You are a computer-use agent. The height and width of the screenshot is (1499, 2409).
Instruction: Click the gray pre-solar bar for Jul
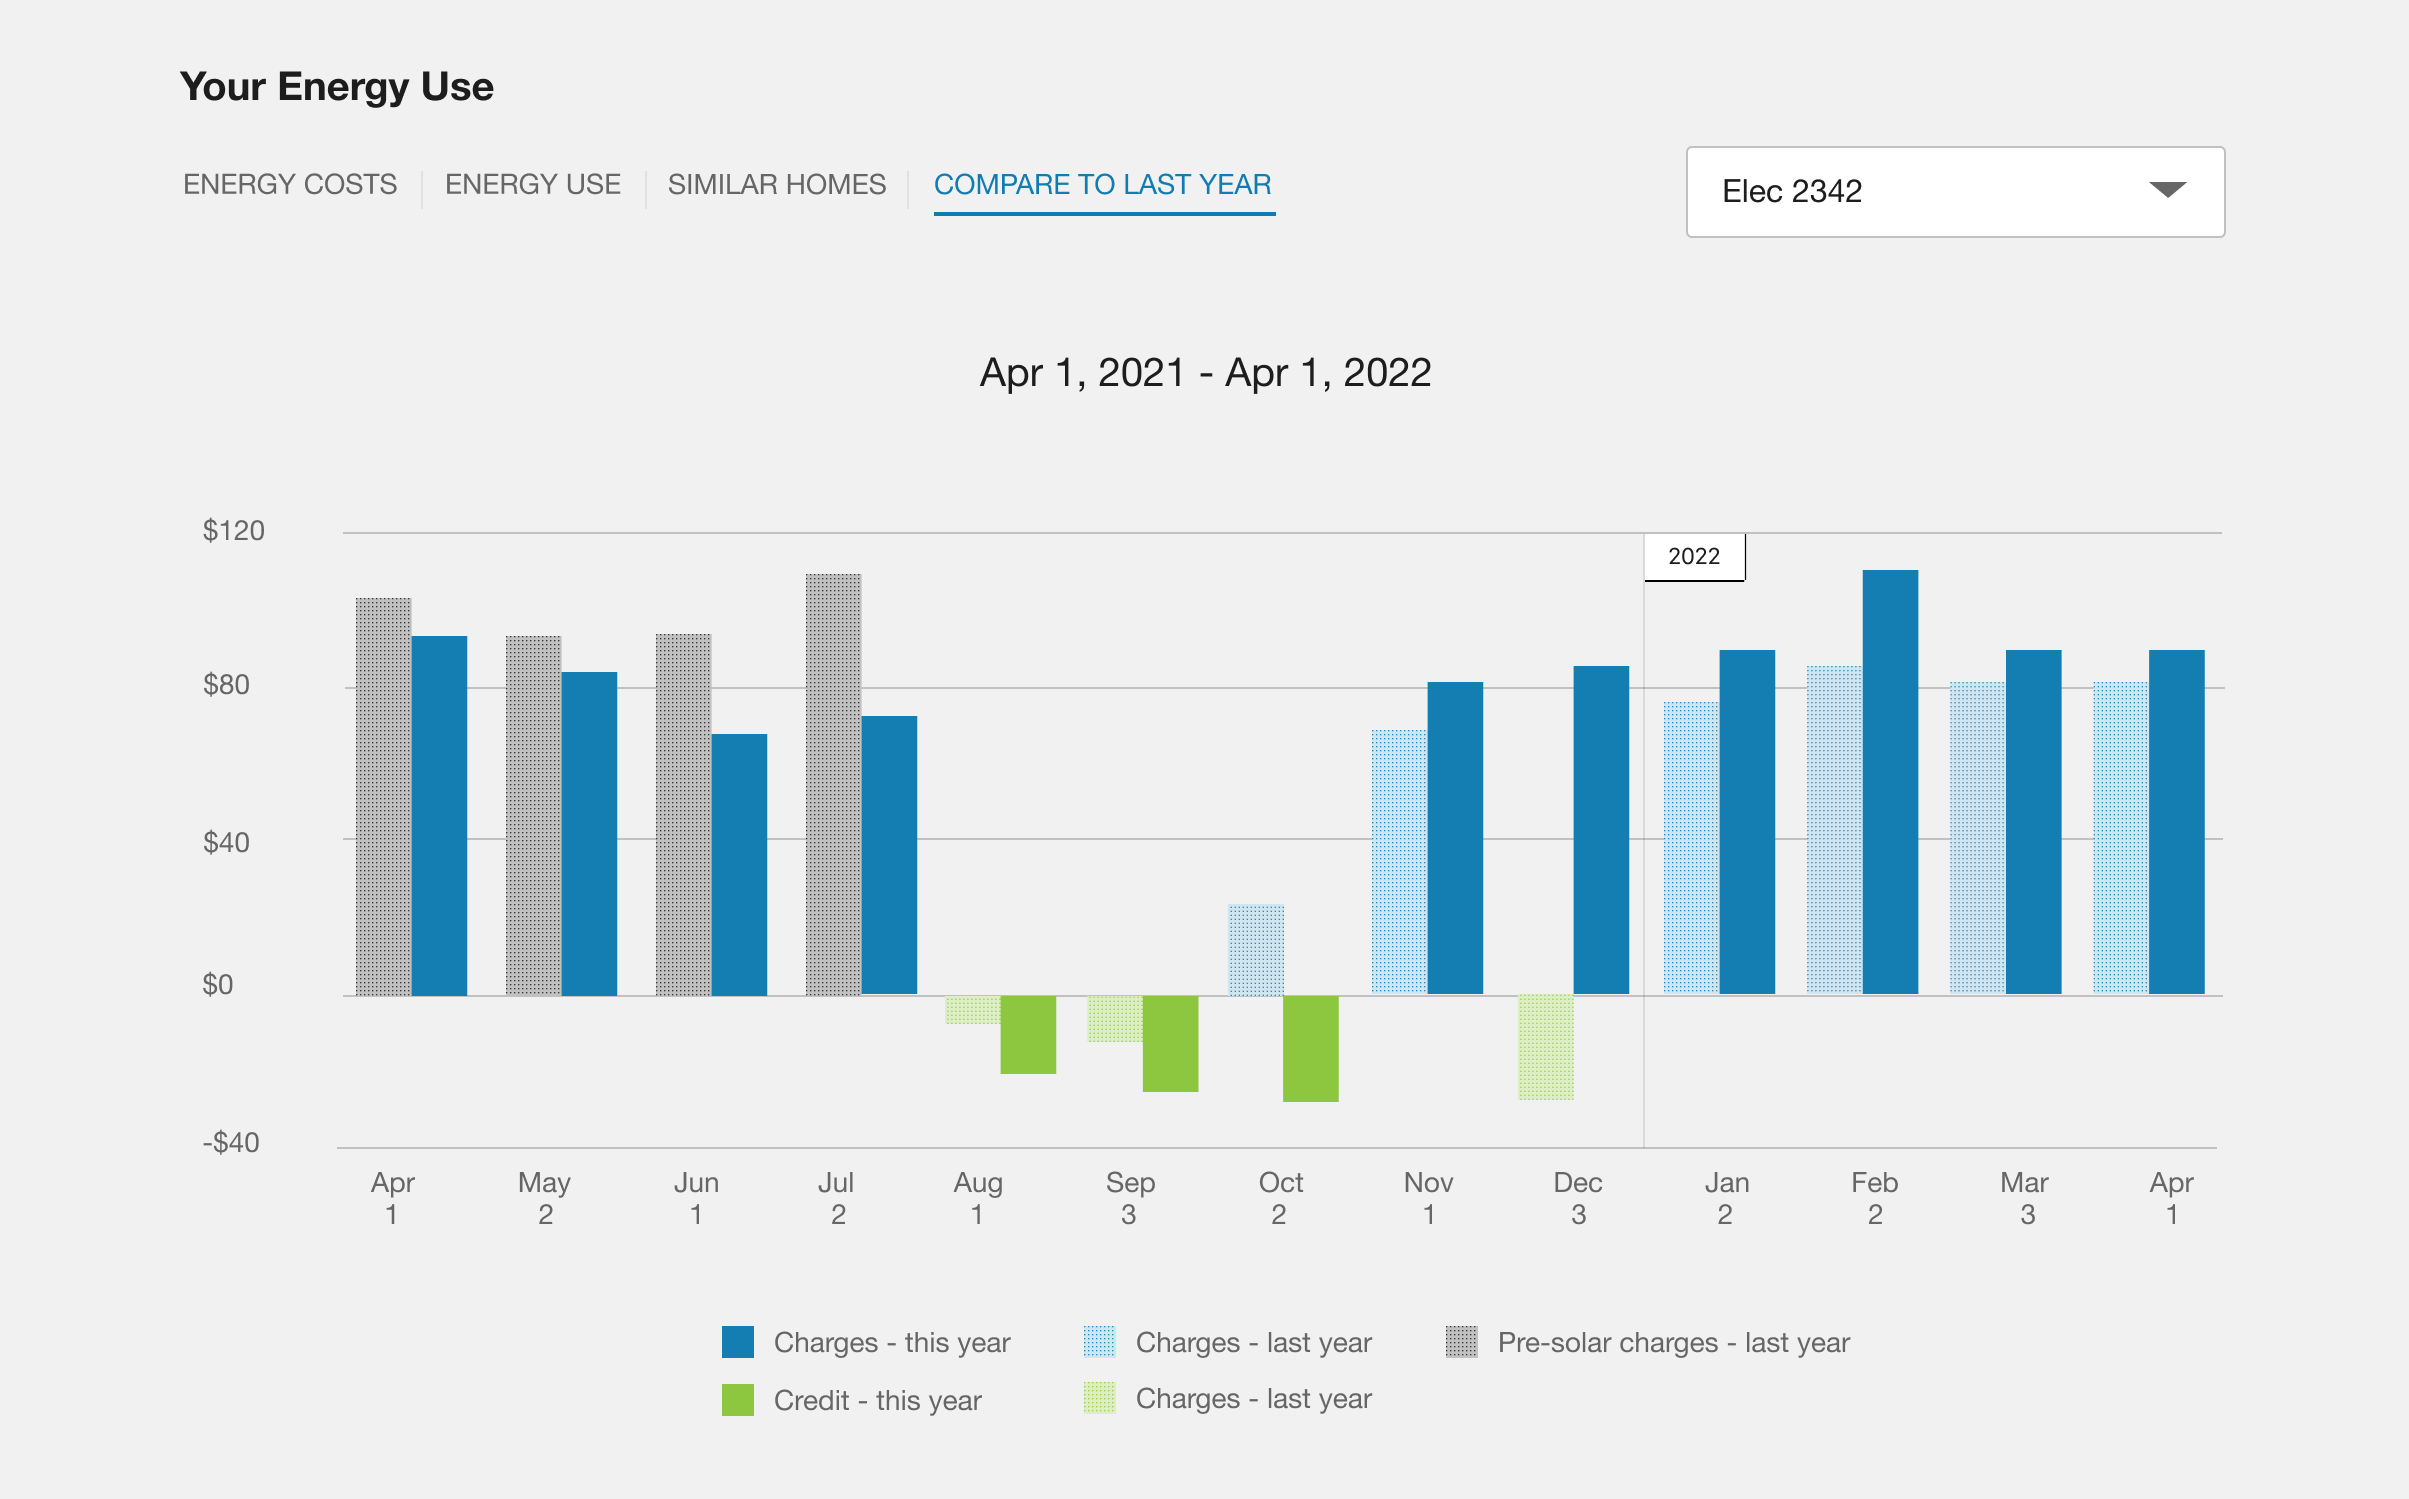point(833,785)
